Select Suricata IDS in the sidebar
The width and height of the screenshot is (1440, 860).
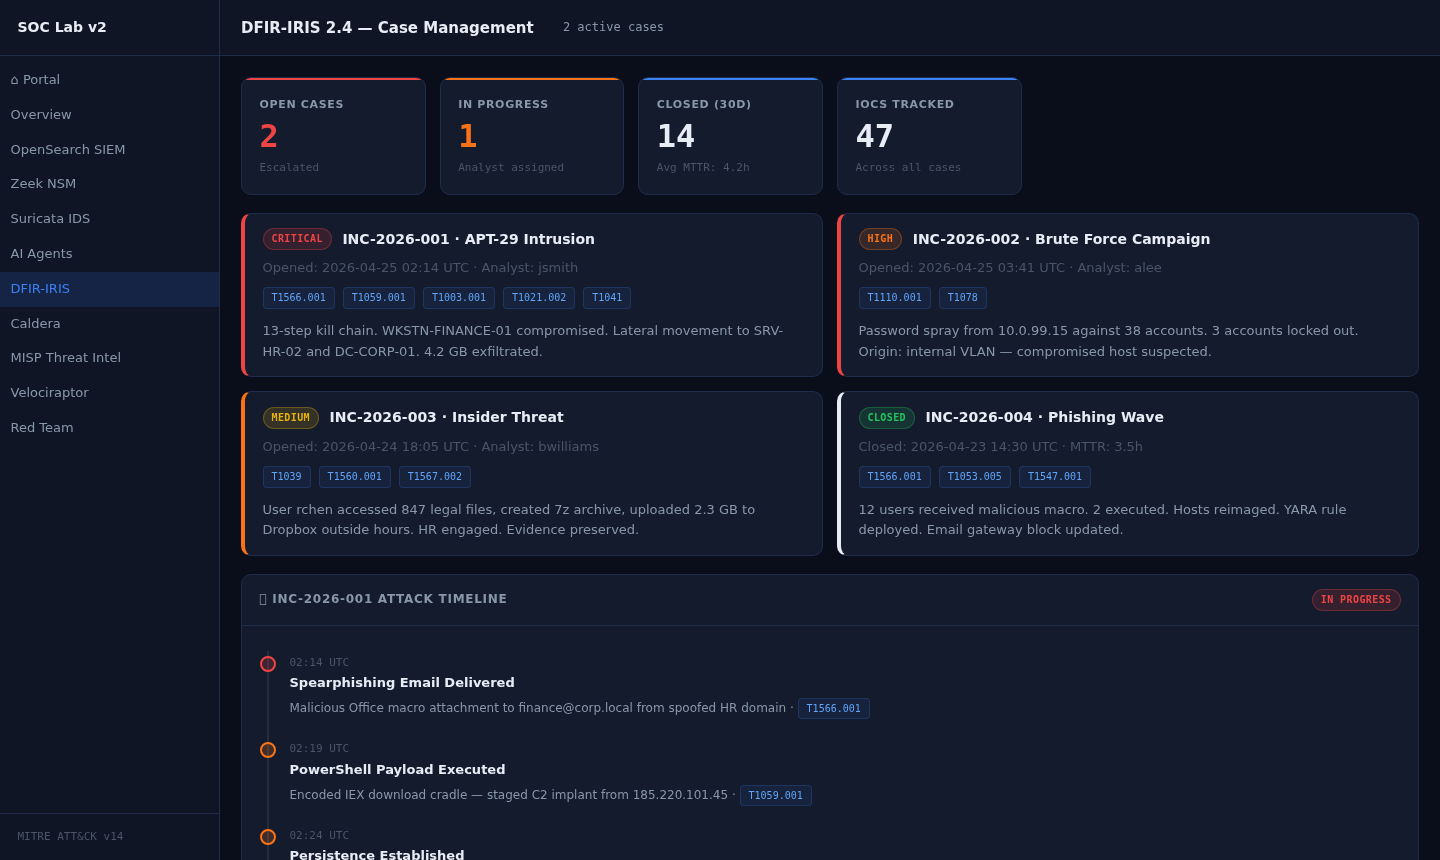coord(109,219)
